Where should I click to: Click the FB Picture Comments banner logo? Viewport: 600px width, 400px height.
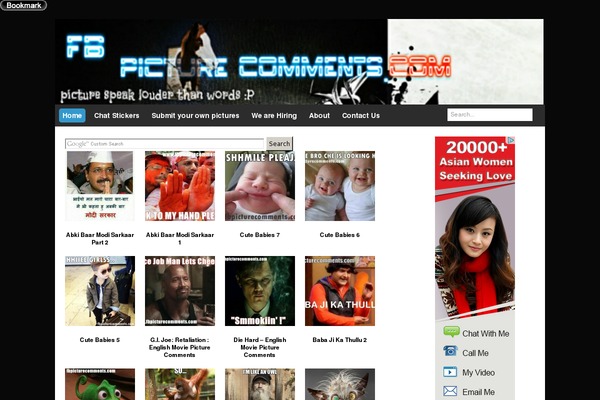coord(299,62)
